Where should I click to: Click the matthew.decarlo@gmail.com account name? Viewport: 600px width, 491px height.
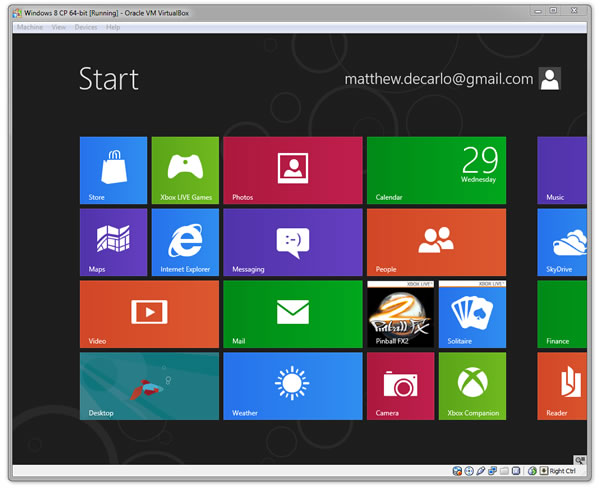(x=439, y=79)
